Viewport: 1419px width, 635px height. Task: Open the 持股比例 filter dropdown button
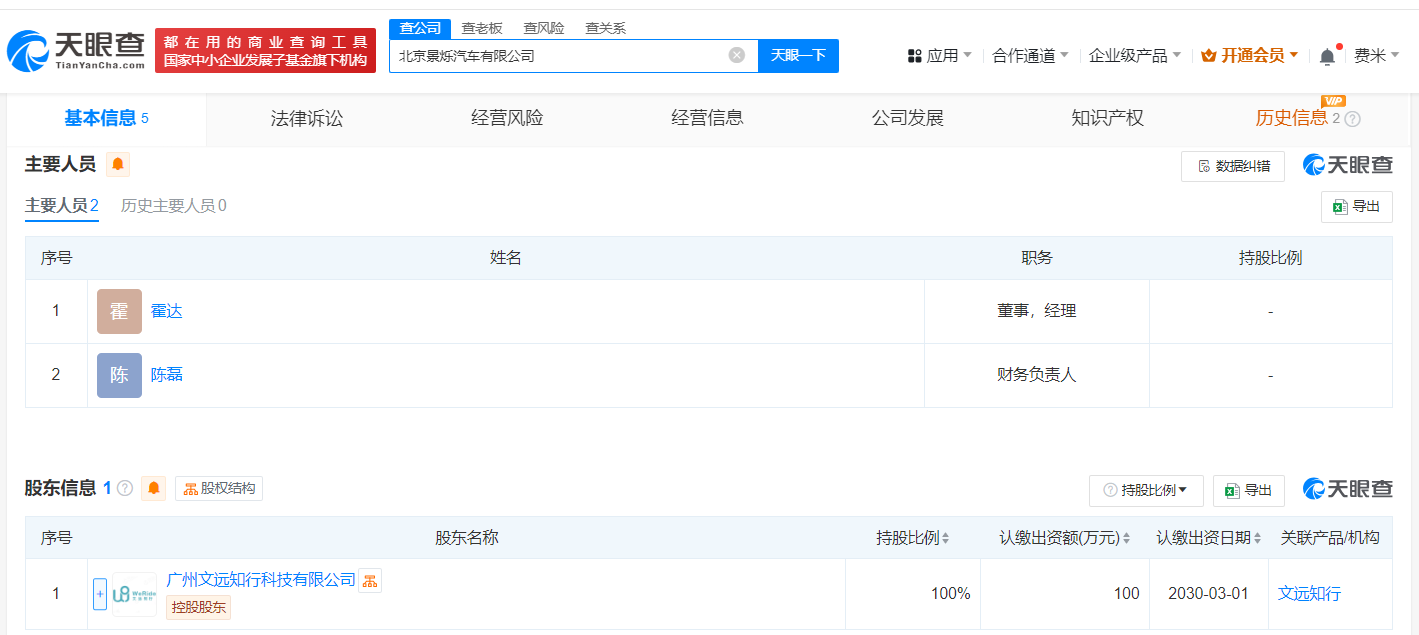tap(1146, 490)
